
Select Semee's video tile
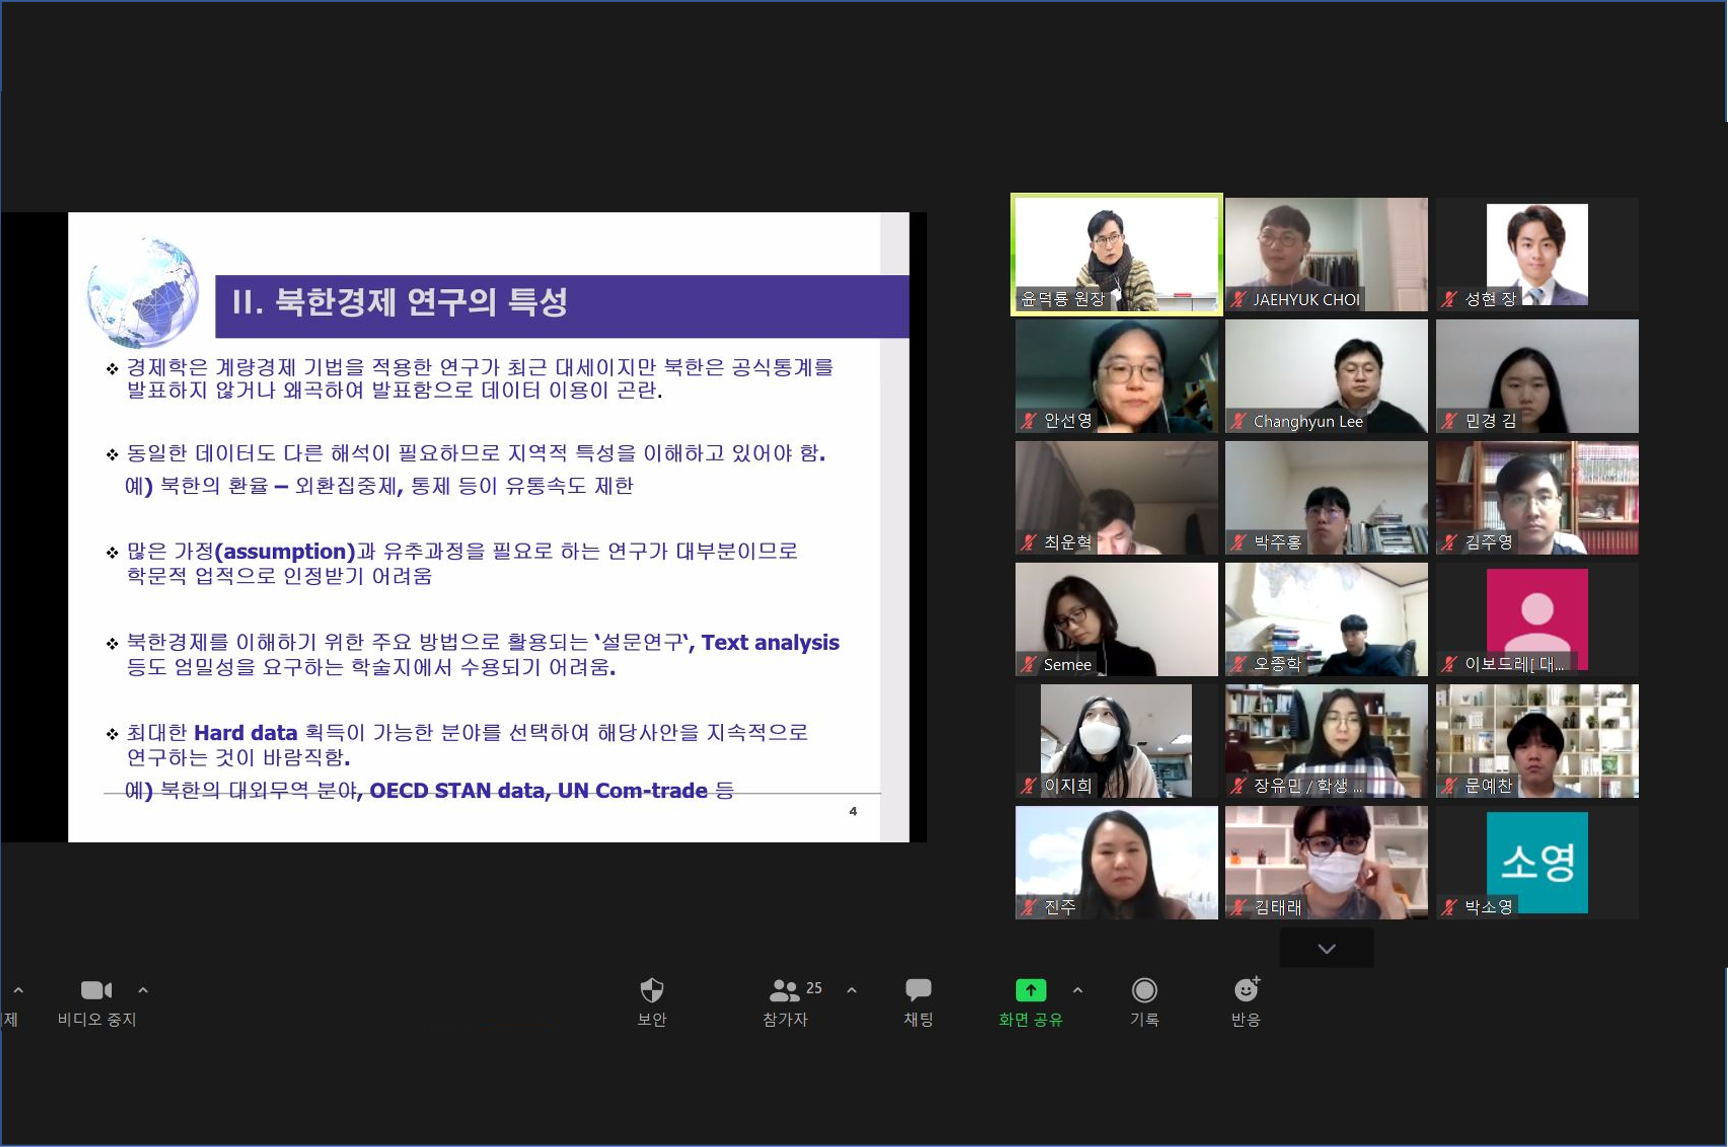click(1116, 618)
